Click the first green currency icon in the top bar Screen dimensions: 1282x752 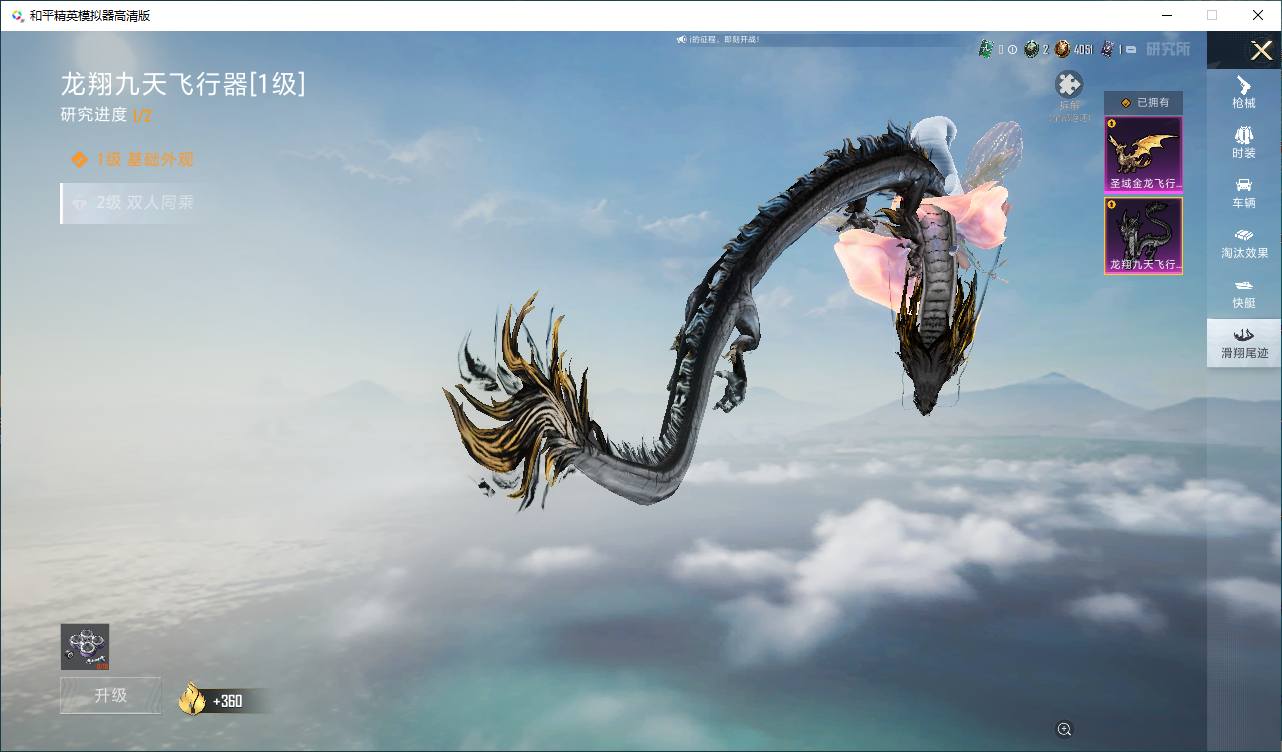[985, 49]
